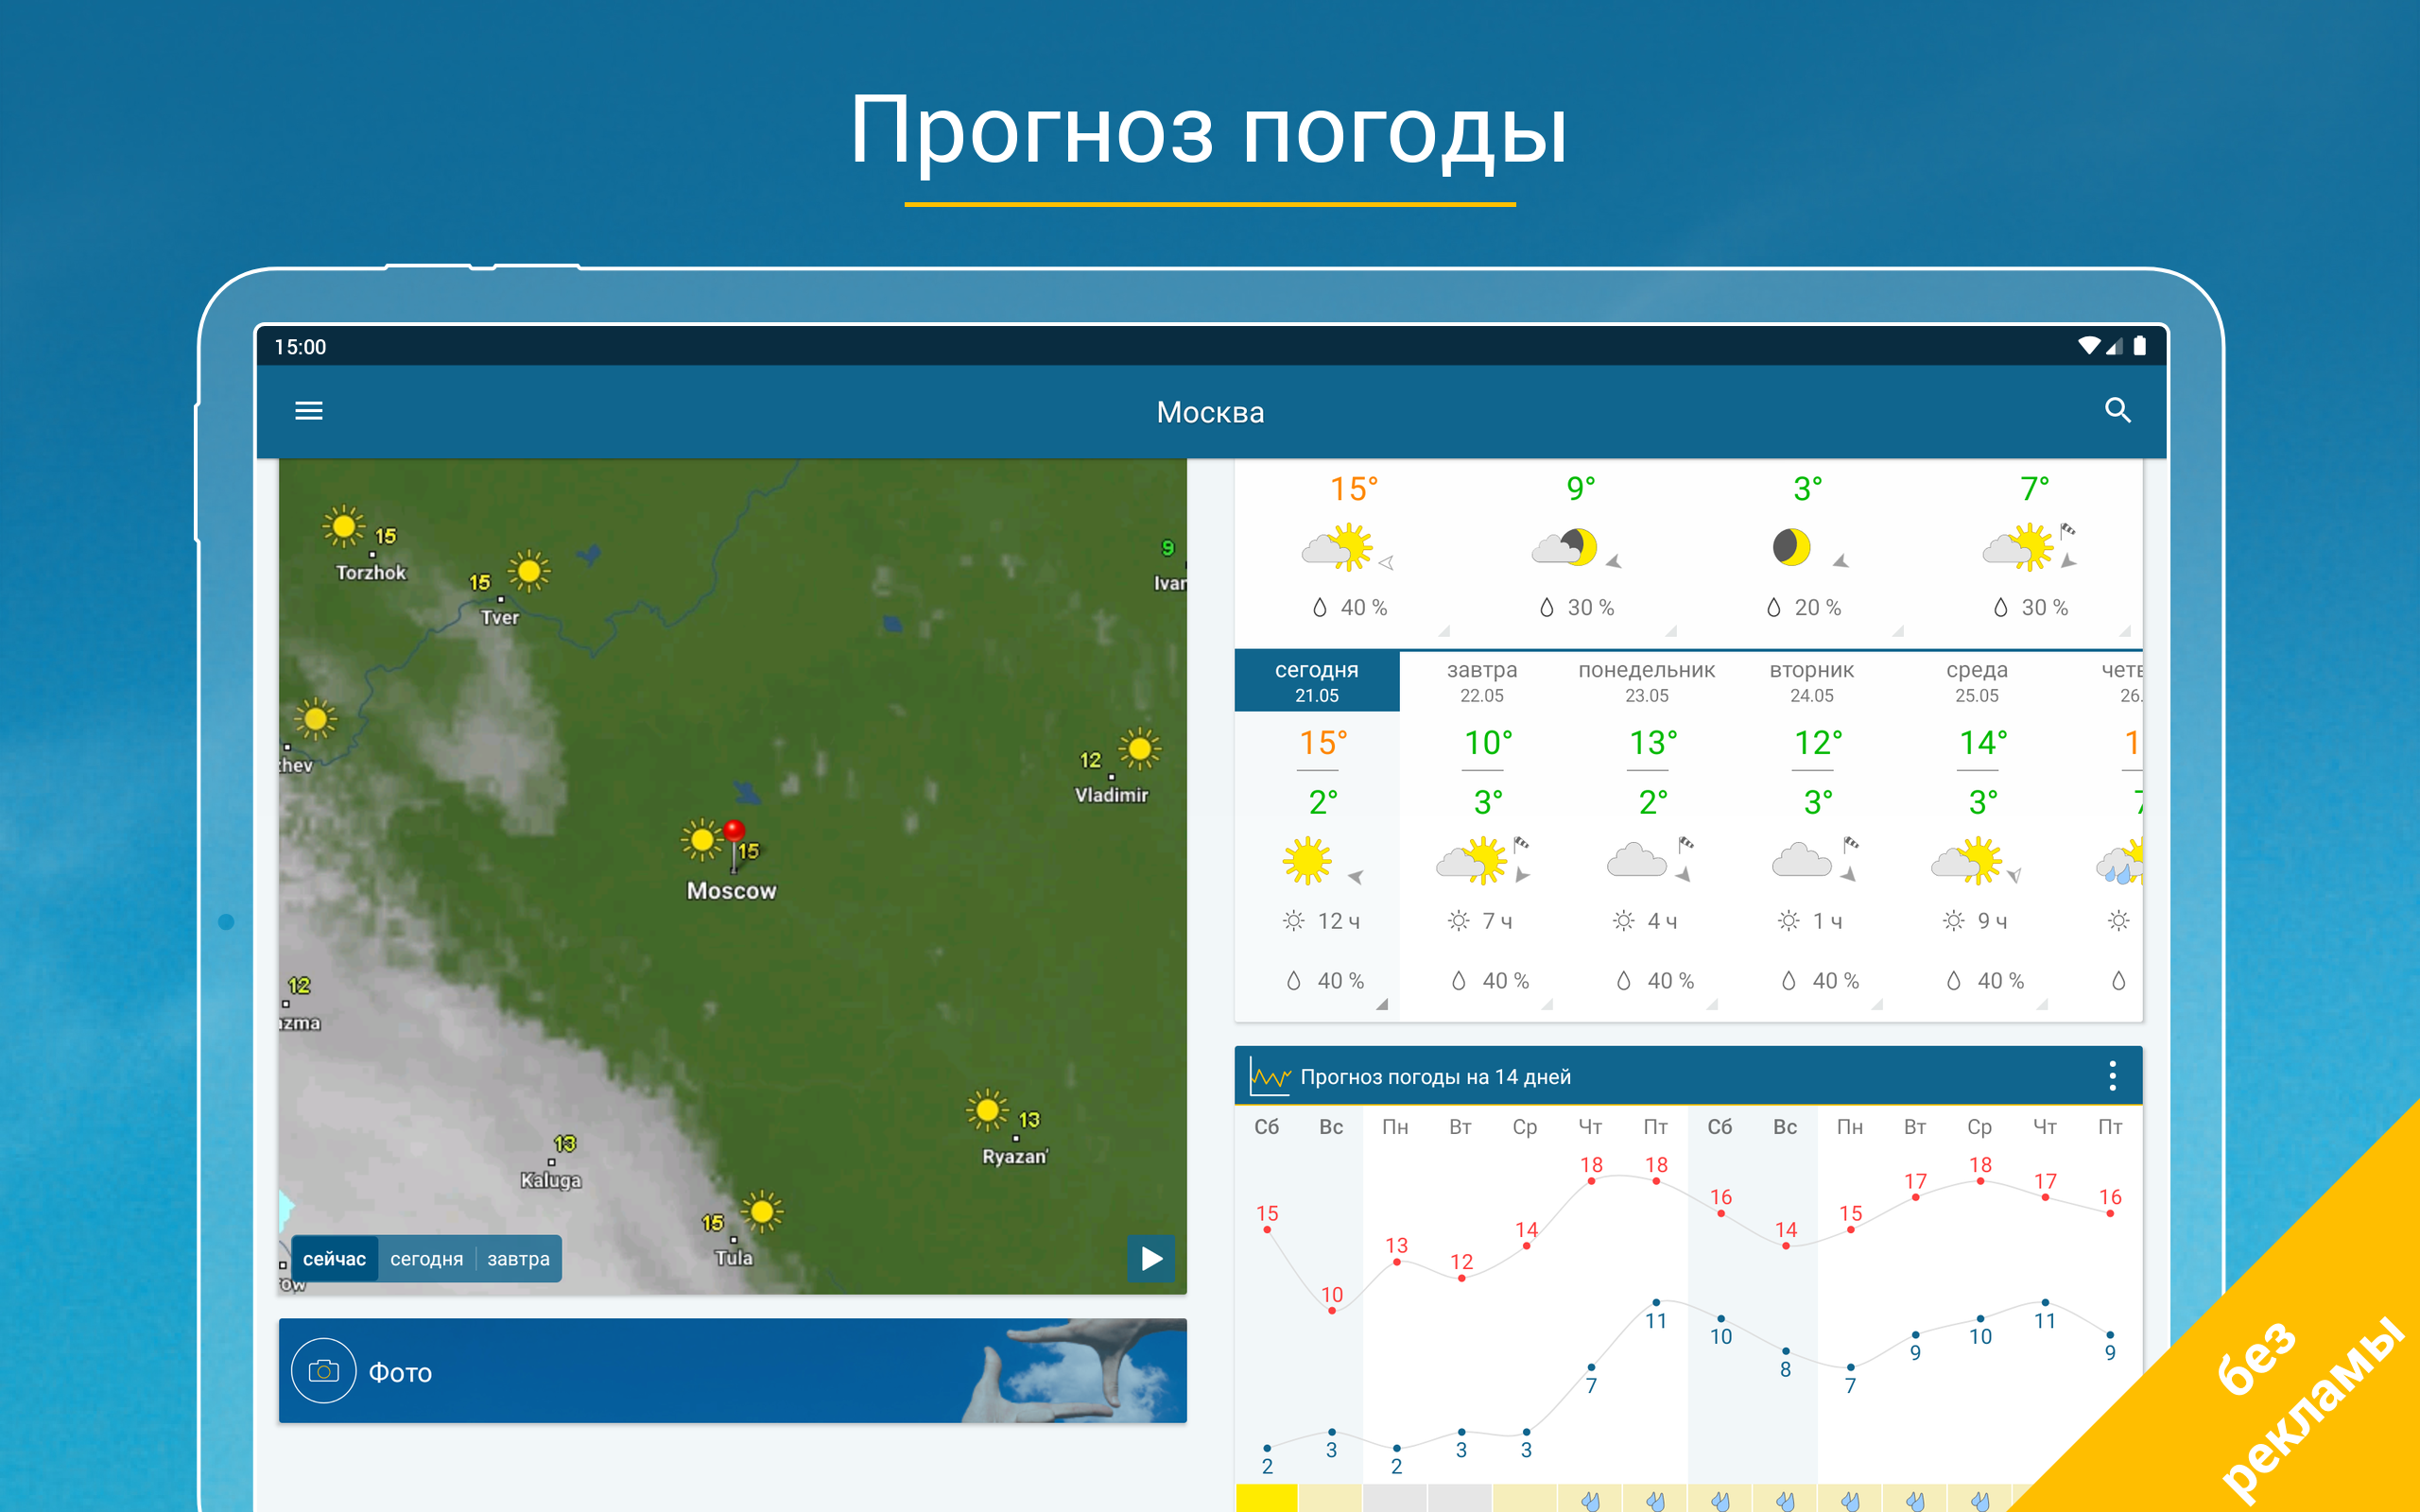Select the понедельник 23.05 tab
The width and height of the screenshot is (2420, 1512).
(x=1646, y=681)
